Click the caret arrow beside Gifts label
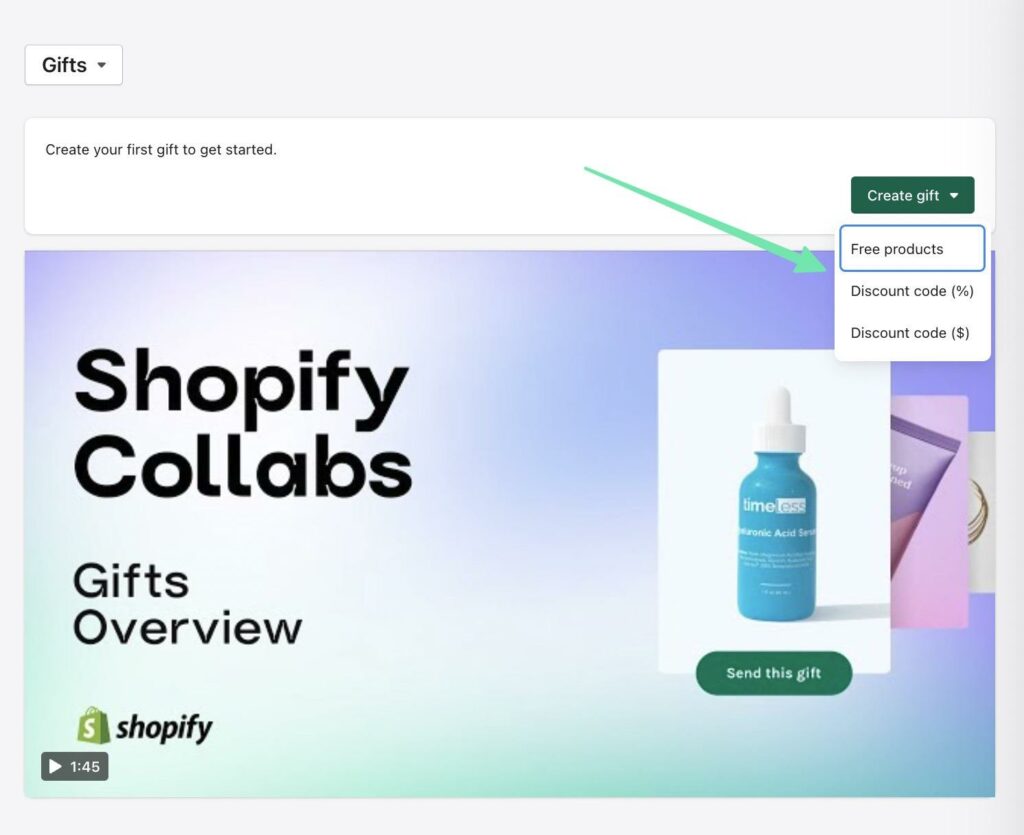The width and height of the screenshot is (1024, 835). (101, 65)
